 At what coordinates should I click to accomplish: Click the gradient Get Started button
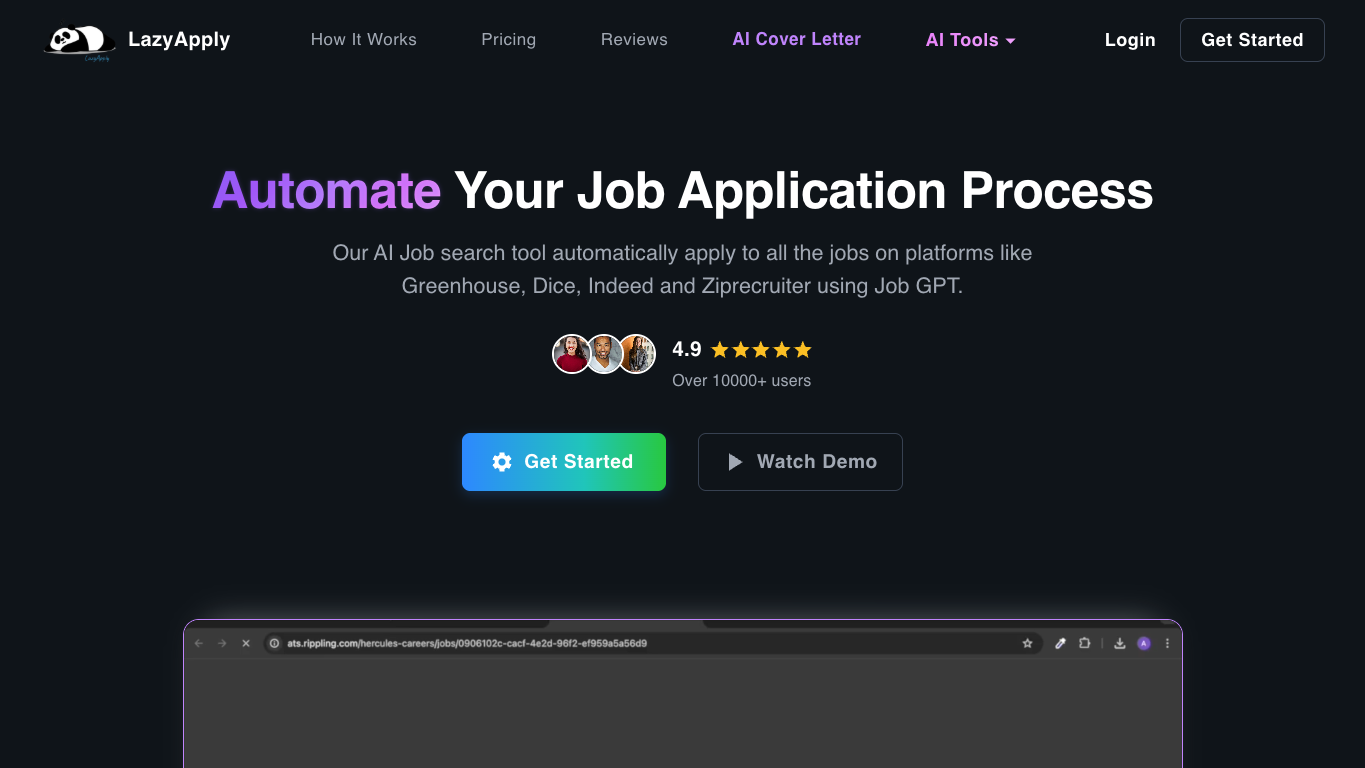tap(564, 462)
